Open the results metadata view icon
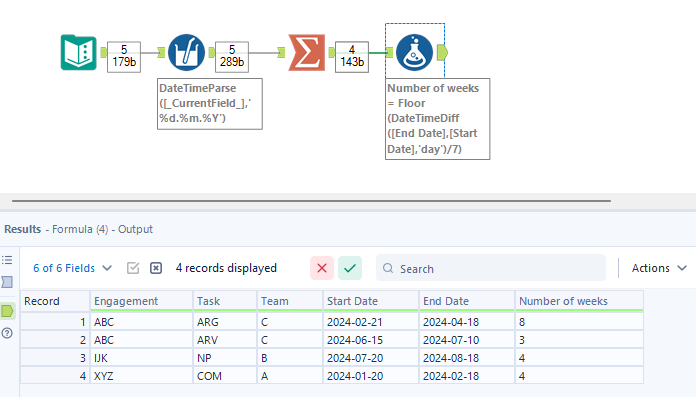The image size is (696, 397). 7,282
